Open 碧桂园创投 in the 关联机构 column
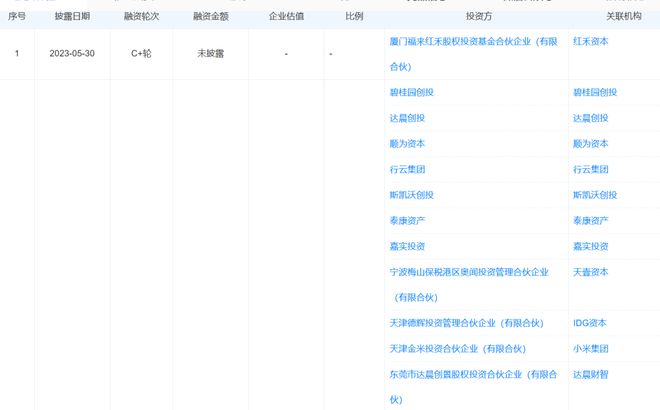This screenshot has width=660, height=410. click(x=595, y=92)
